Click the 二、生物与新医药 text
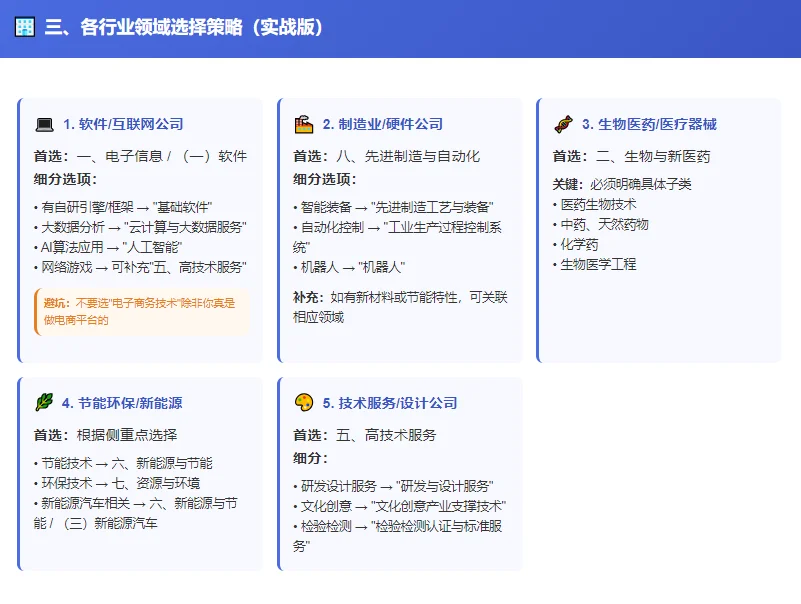This screenshot has height=604, width=801. point(655,154)
